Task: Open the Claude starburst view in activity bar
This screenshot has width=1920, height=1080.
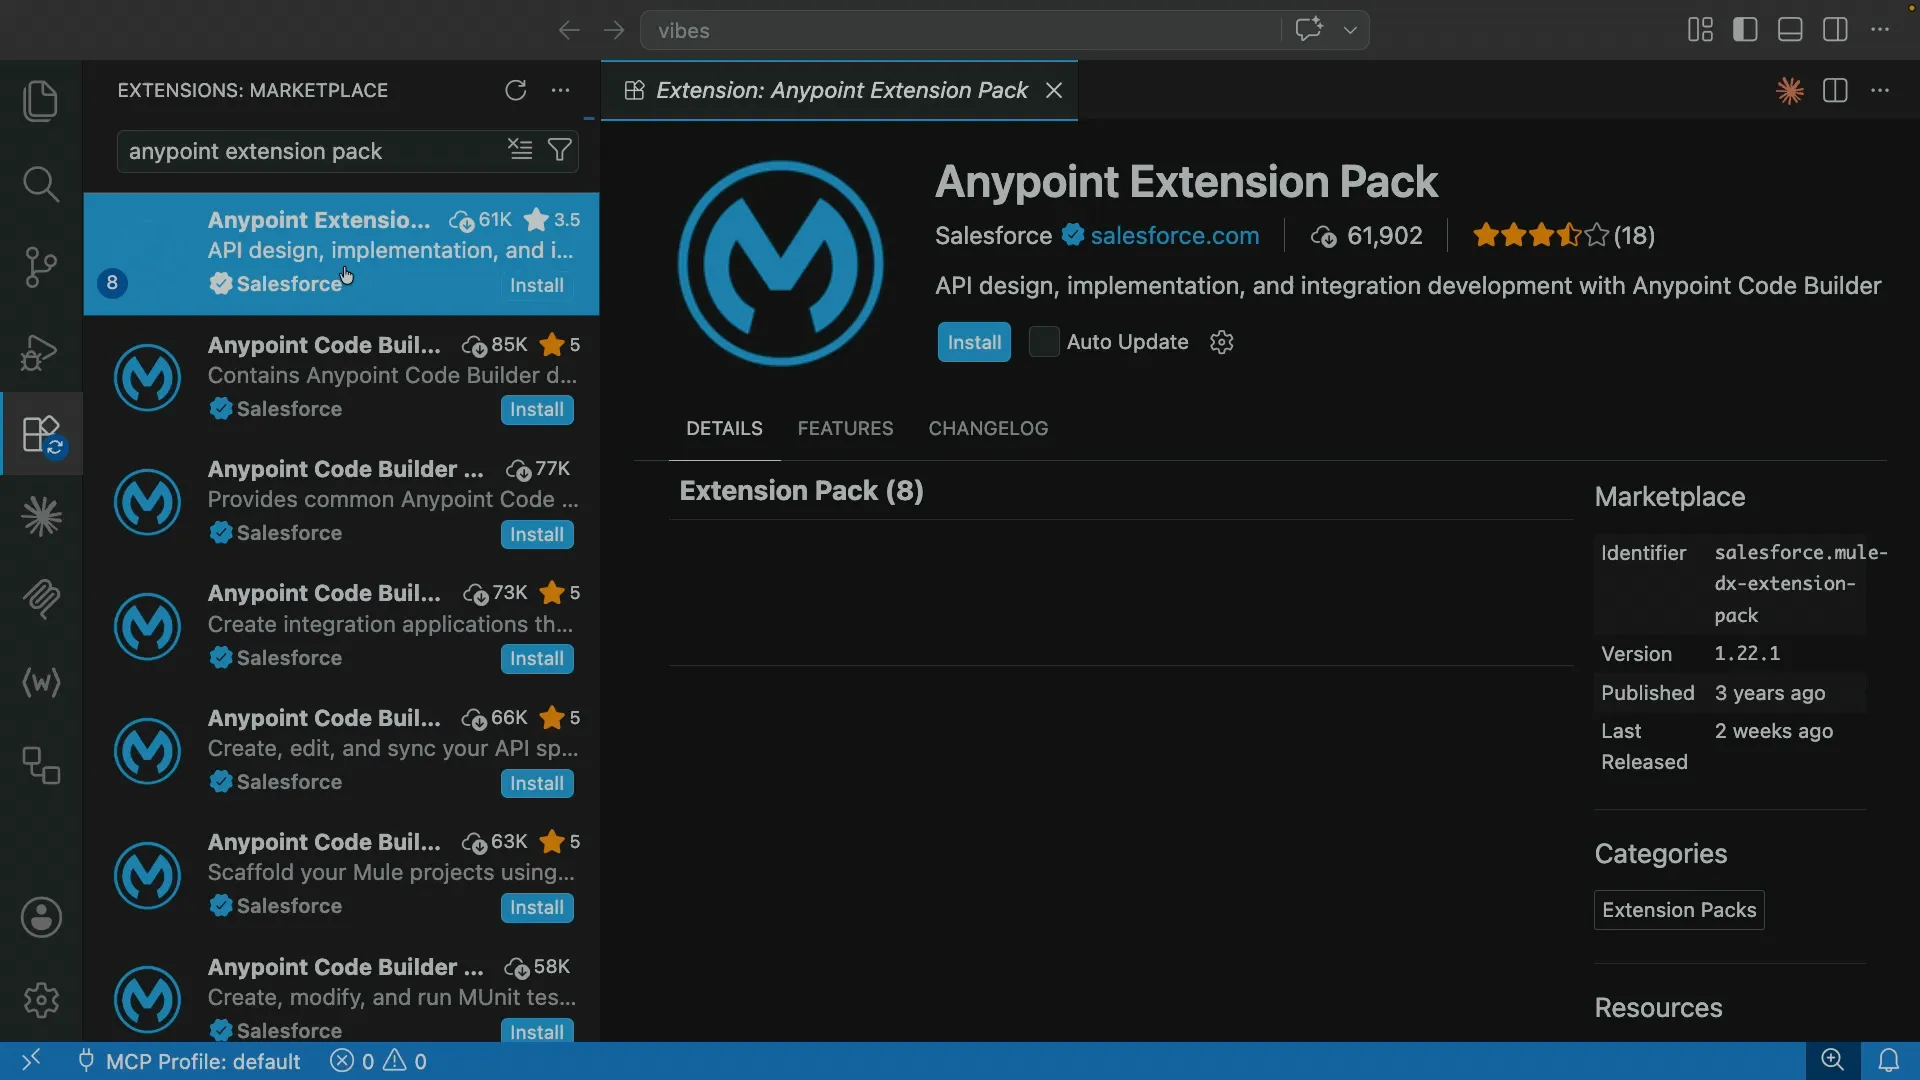Action: (x=41, y=517)
